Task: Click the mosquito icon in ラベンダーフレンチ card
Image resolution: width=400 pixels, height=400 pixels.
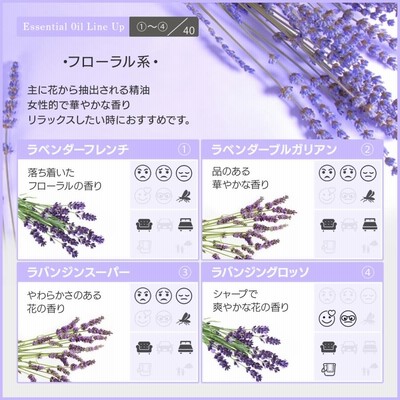Action: click(184, 196)
